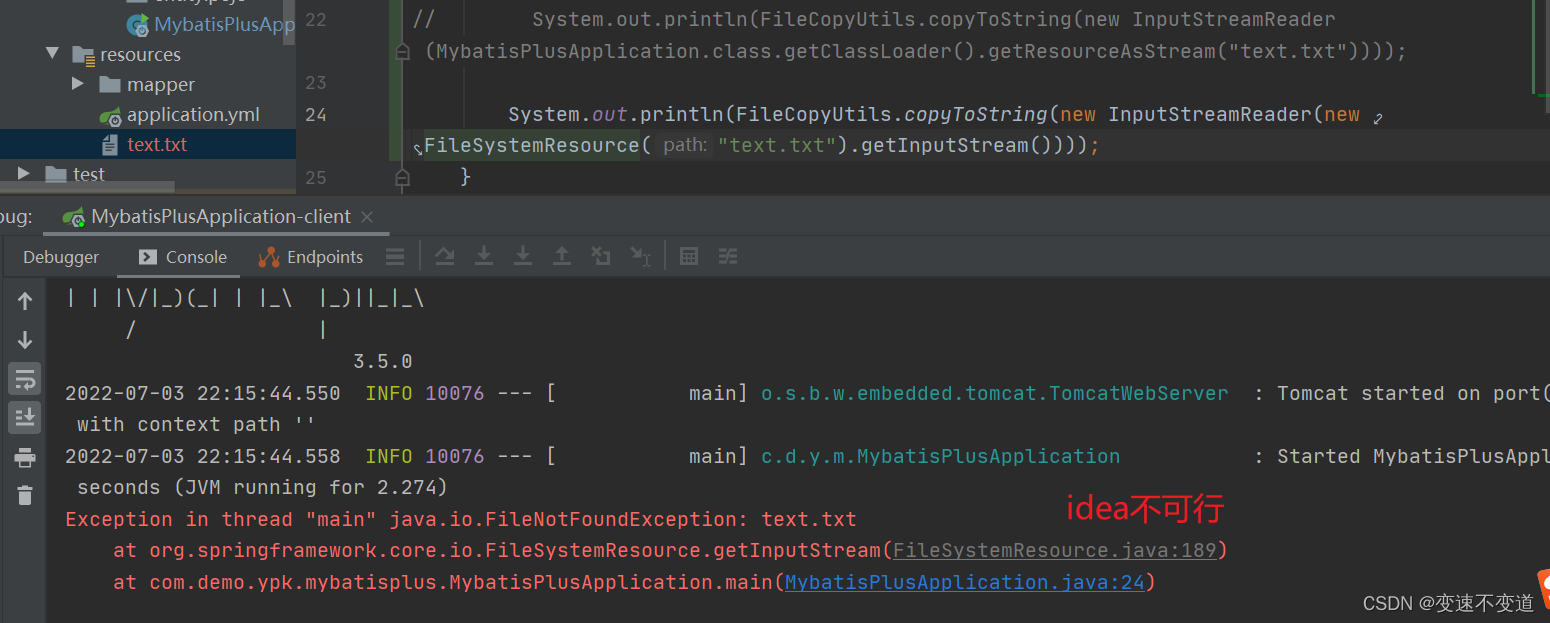Image resolution: width=1550 pixels, height=623 pixels.
Task: Click Evaluate Expression calculator icon
Action: point(689,257)
